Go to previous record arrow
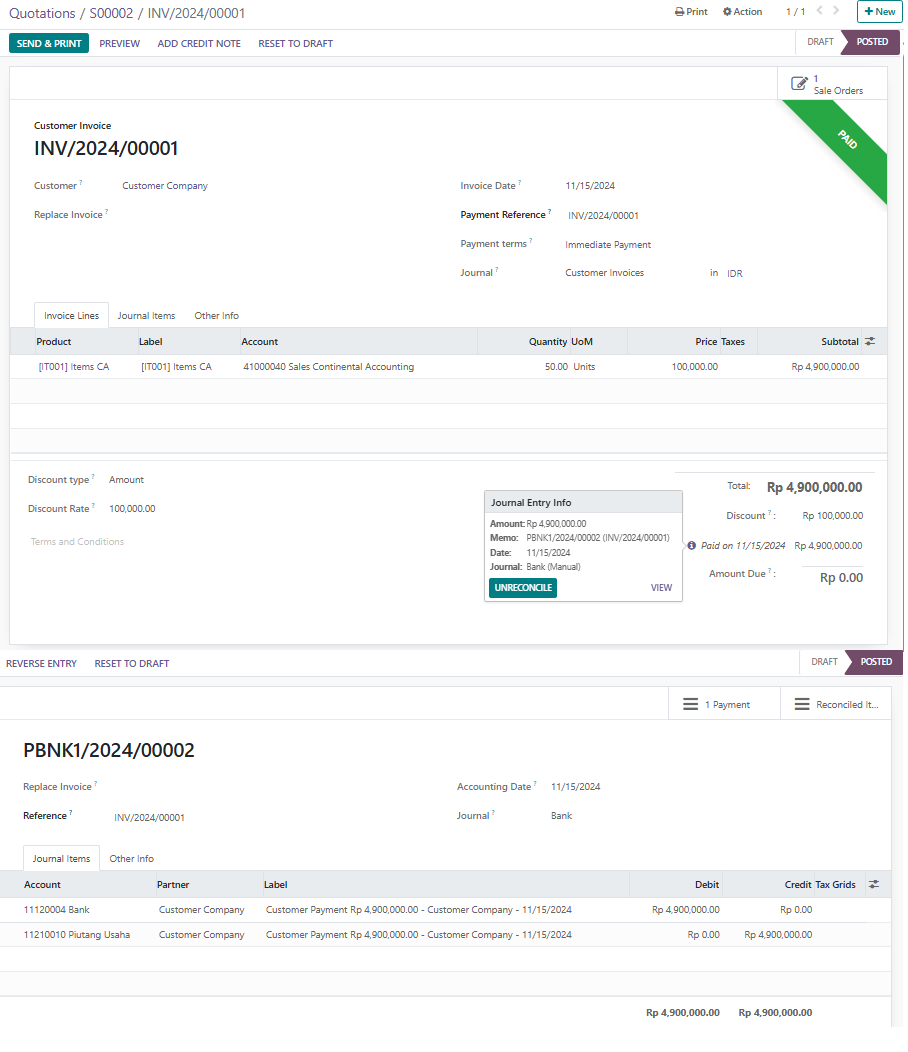 point(821,11)
